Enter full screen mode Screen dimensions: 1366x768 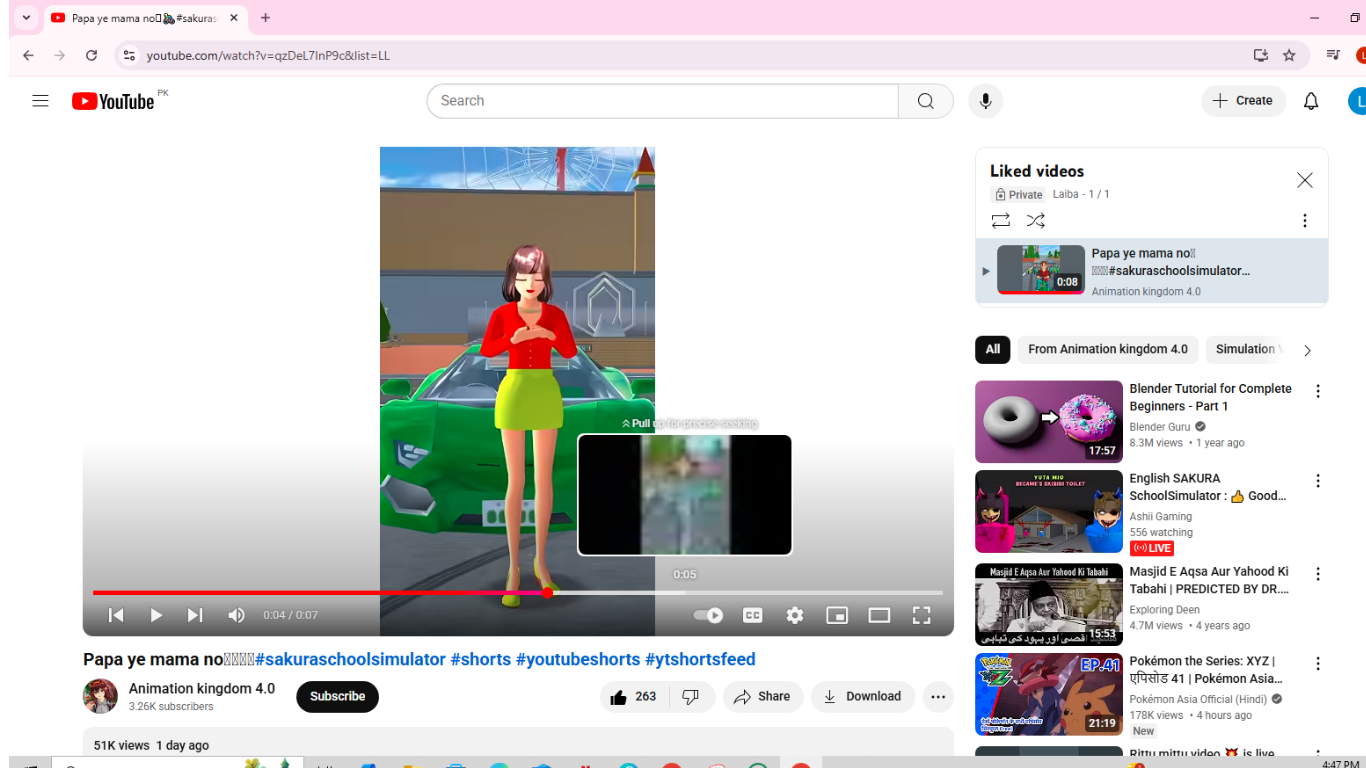[x=921, y=615]
